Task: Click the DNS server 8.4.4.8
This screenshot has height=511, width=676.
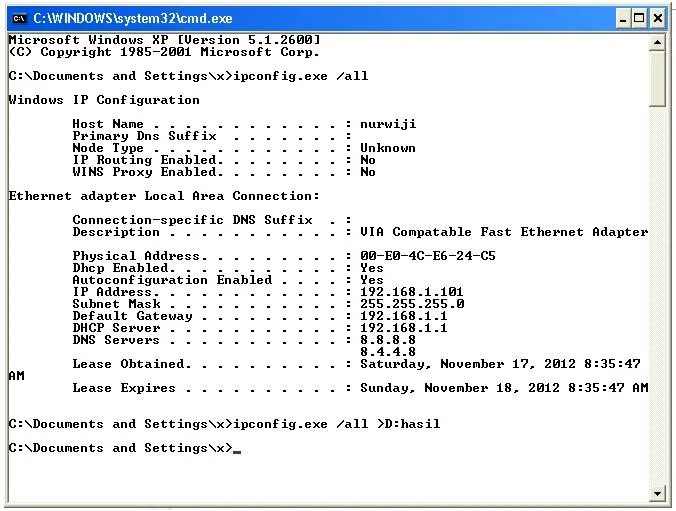Action: click(x=388, y=352)
